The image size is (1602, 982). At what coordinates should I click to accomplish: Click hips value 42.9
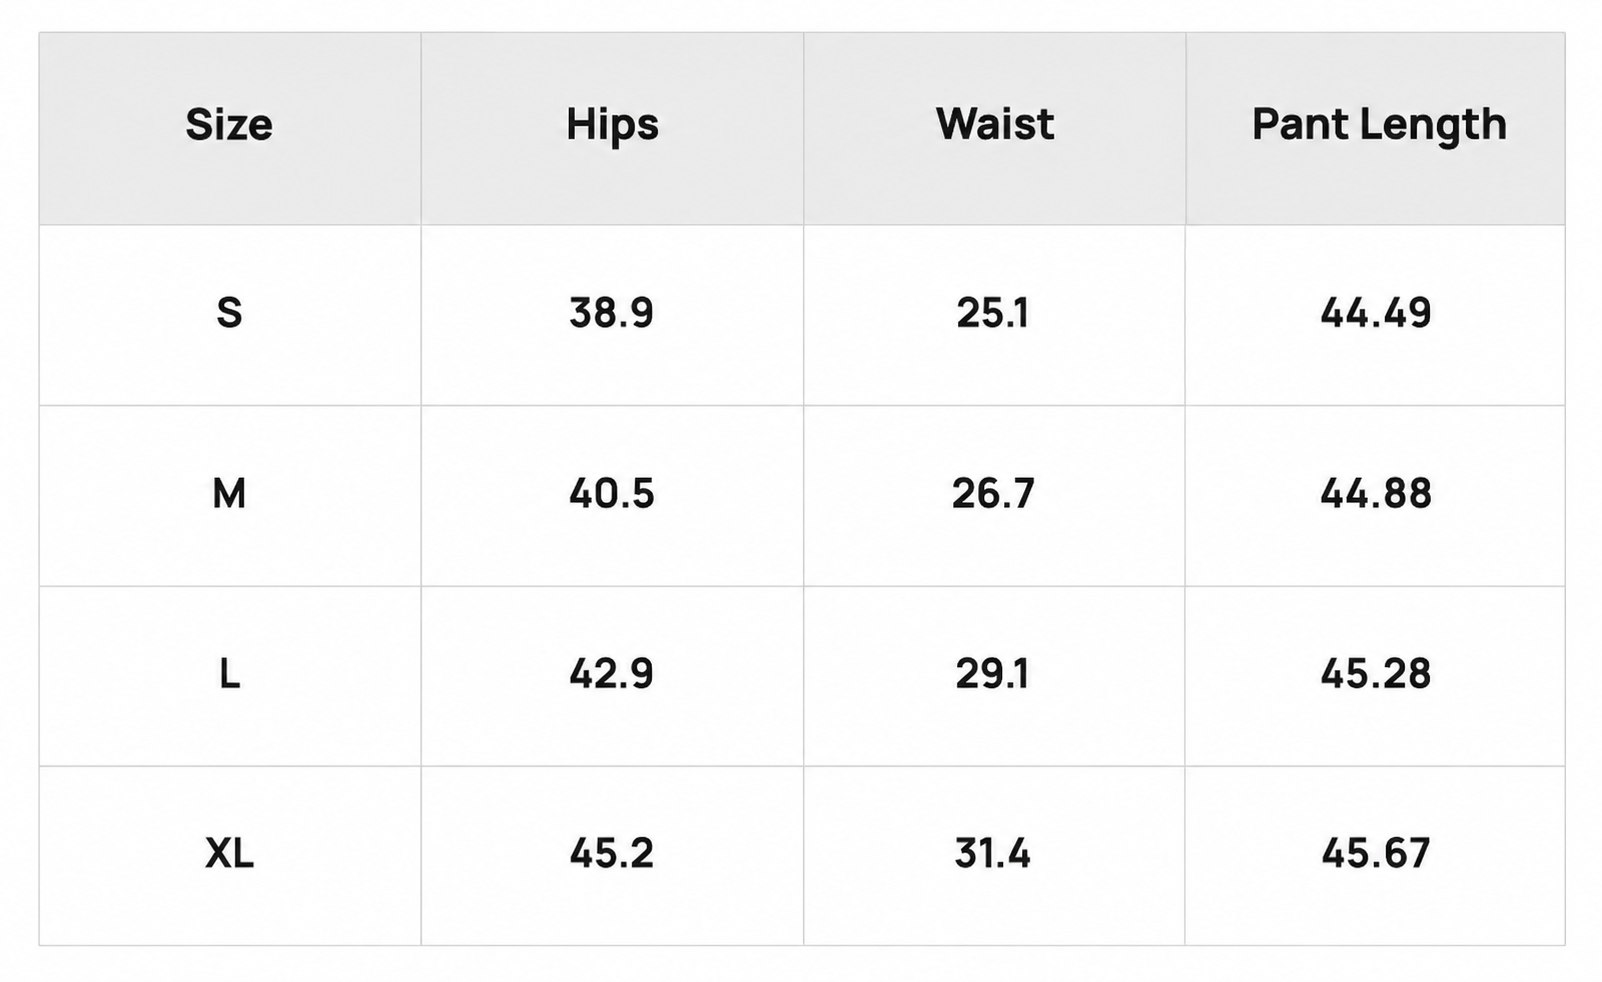pos(611,674)
